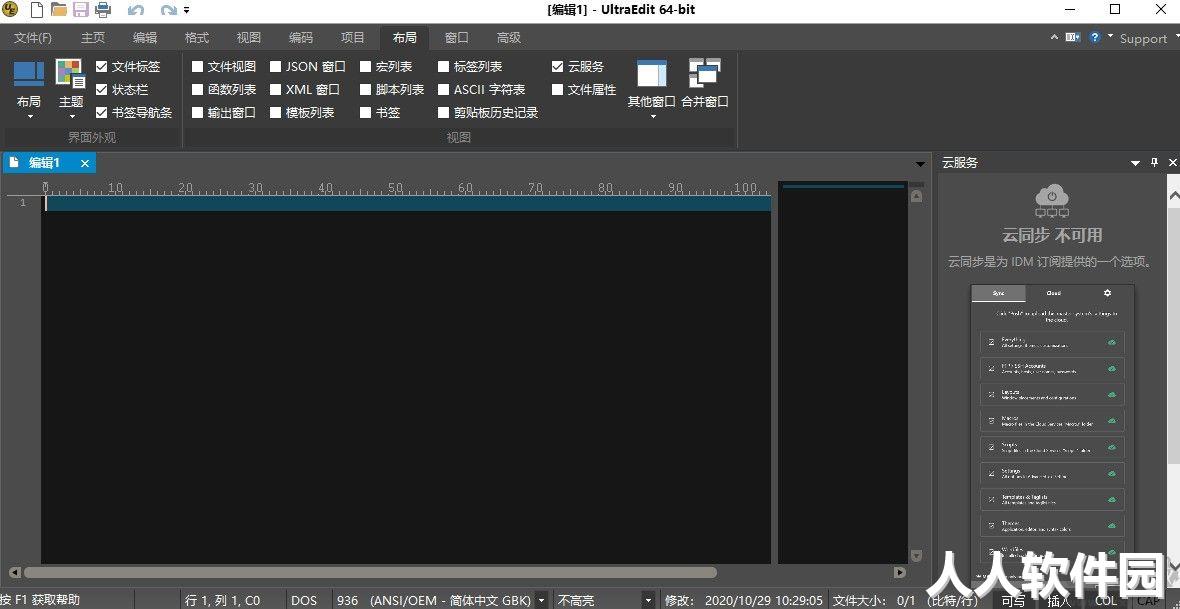Image resolution: width=1180 pixels, height=609 pixels.
Task: Click the DOS line ending indicator
Action: [304, 601]
